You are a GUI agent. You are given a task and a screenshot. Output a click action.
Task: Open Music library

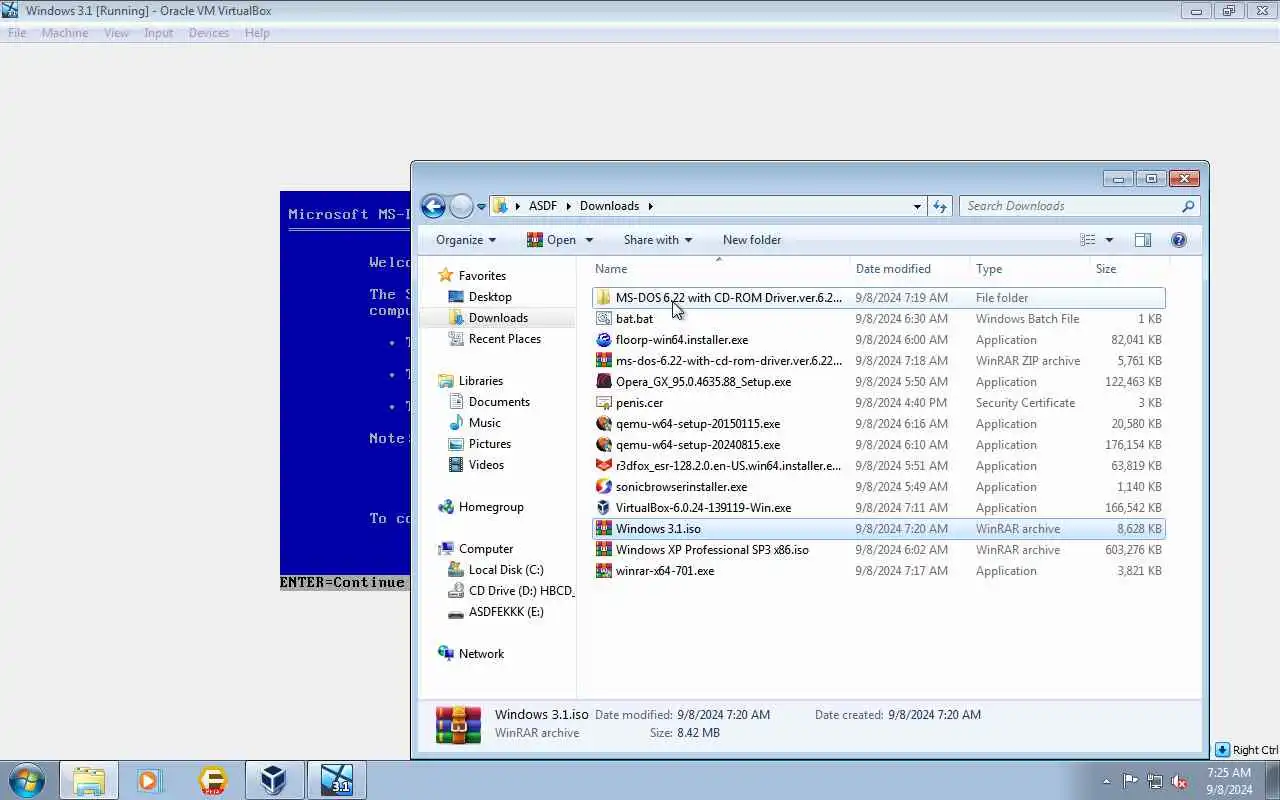coord(485,423)
